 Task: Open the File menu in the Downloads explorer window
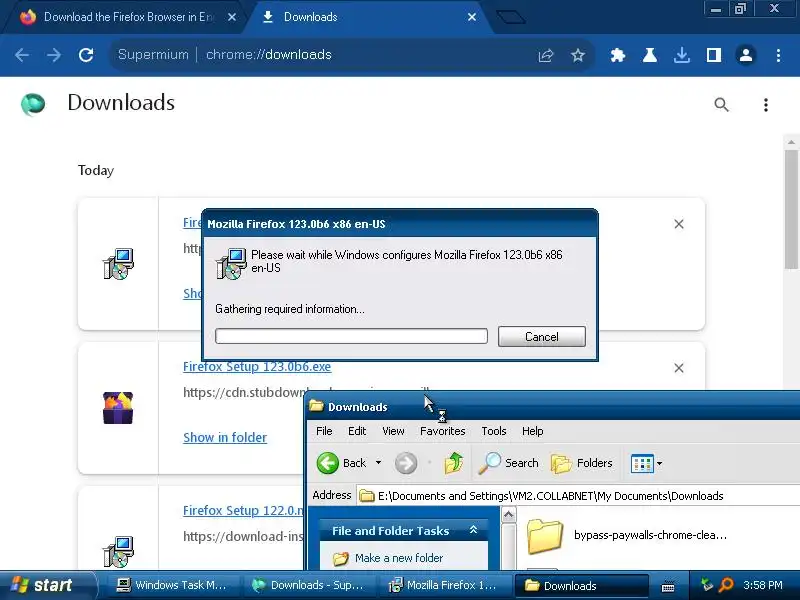click(324, 431)
